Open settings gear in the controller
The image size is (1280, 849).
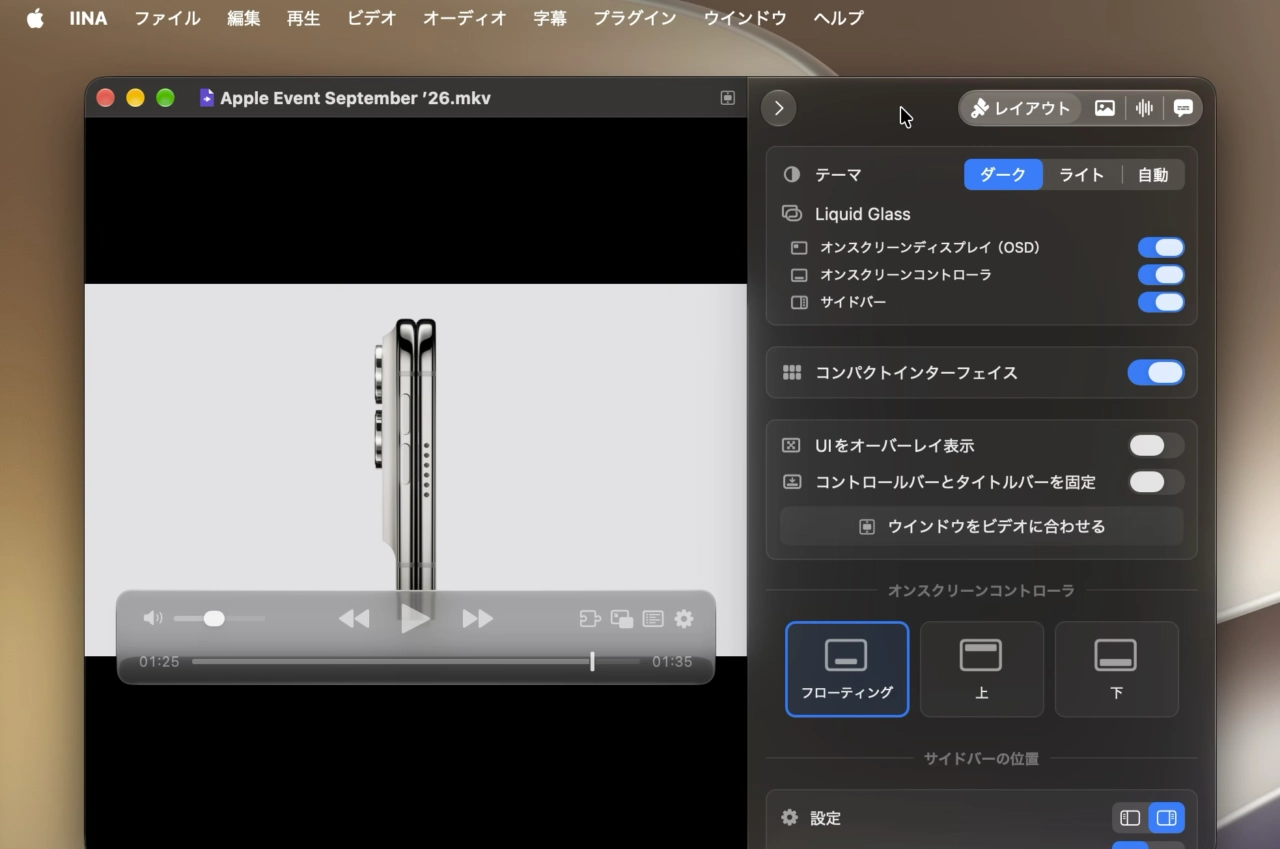(x=684, y=619)
